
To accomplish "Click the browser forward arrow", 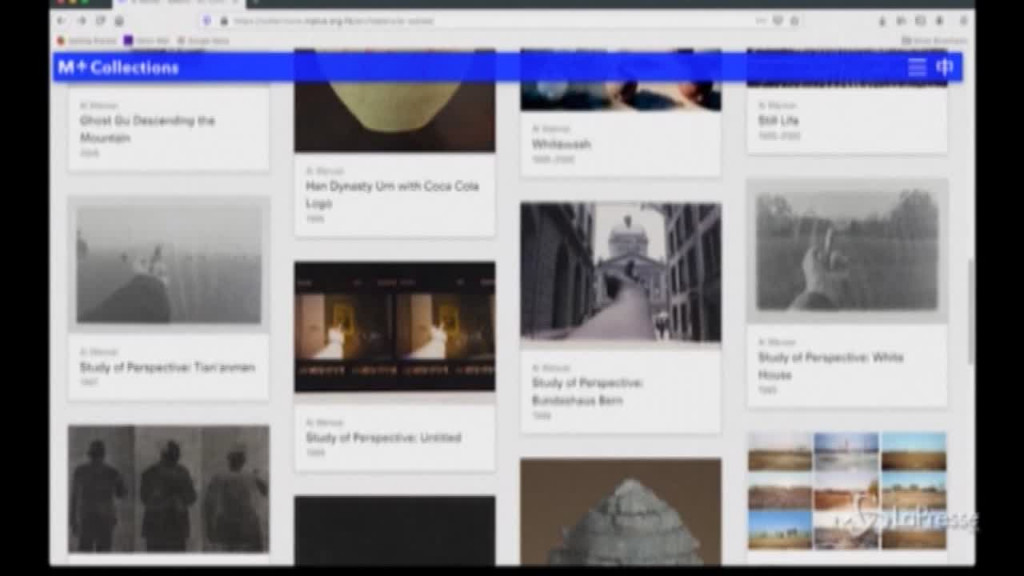I will tap(82, 20).
